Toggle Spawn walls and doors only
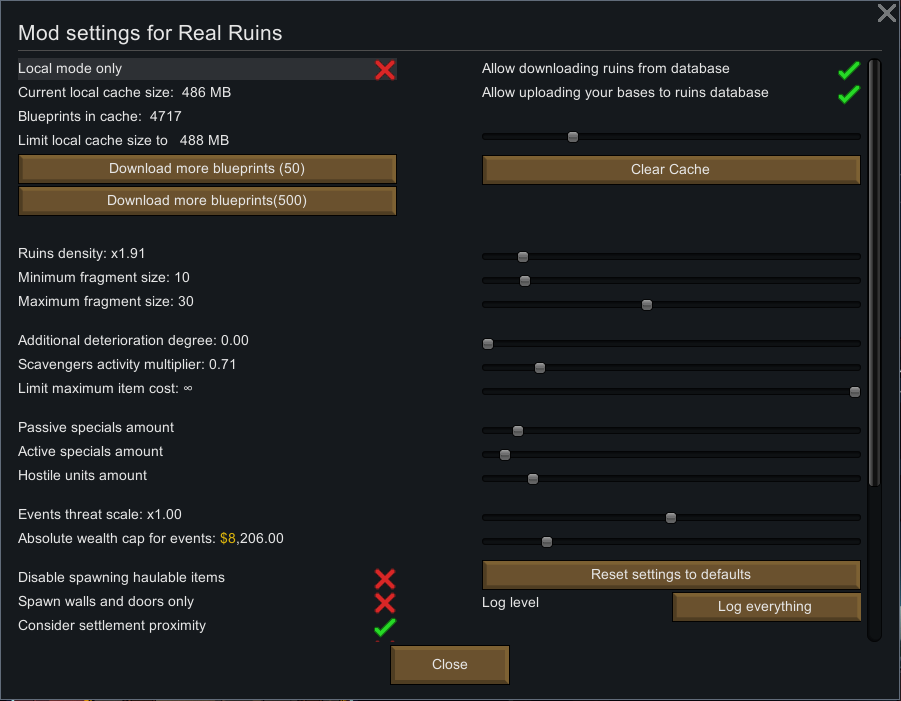Screen dimensions: 901x701 pyautogui.click(x=384, y=603)
